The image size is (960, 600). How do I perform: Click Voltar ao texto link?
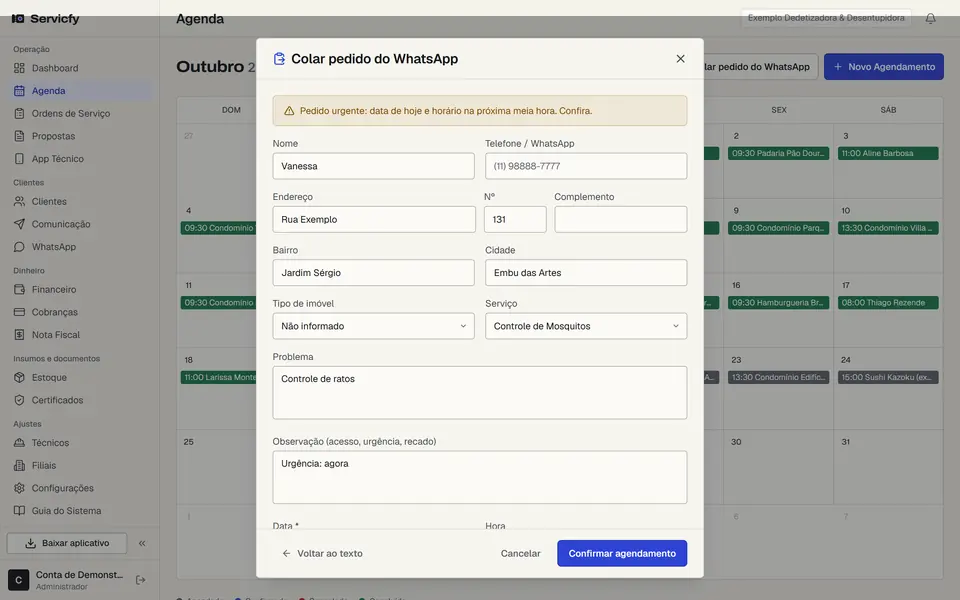click(322, 553)
